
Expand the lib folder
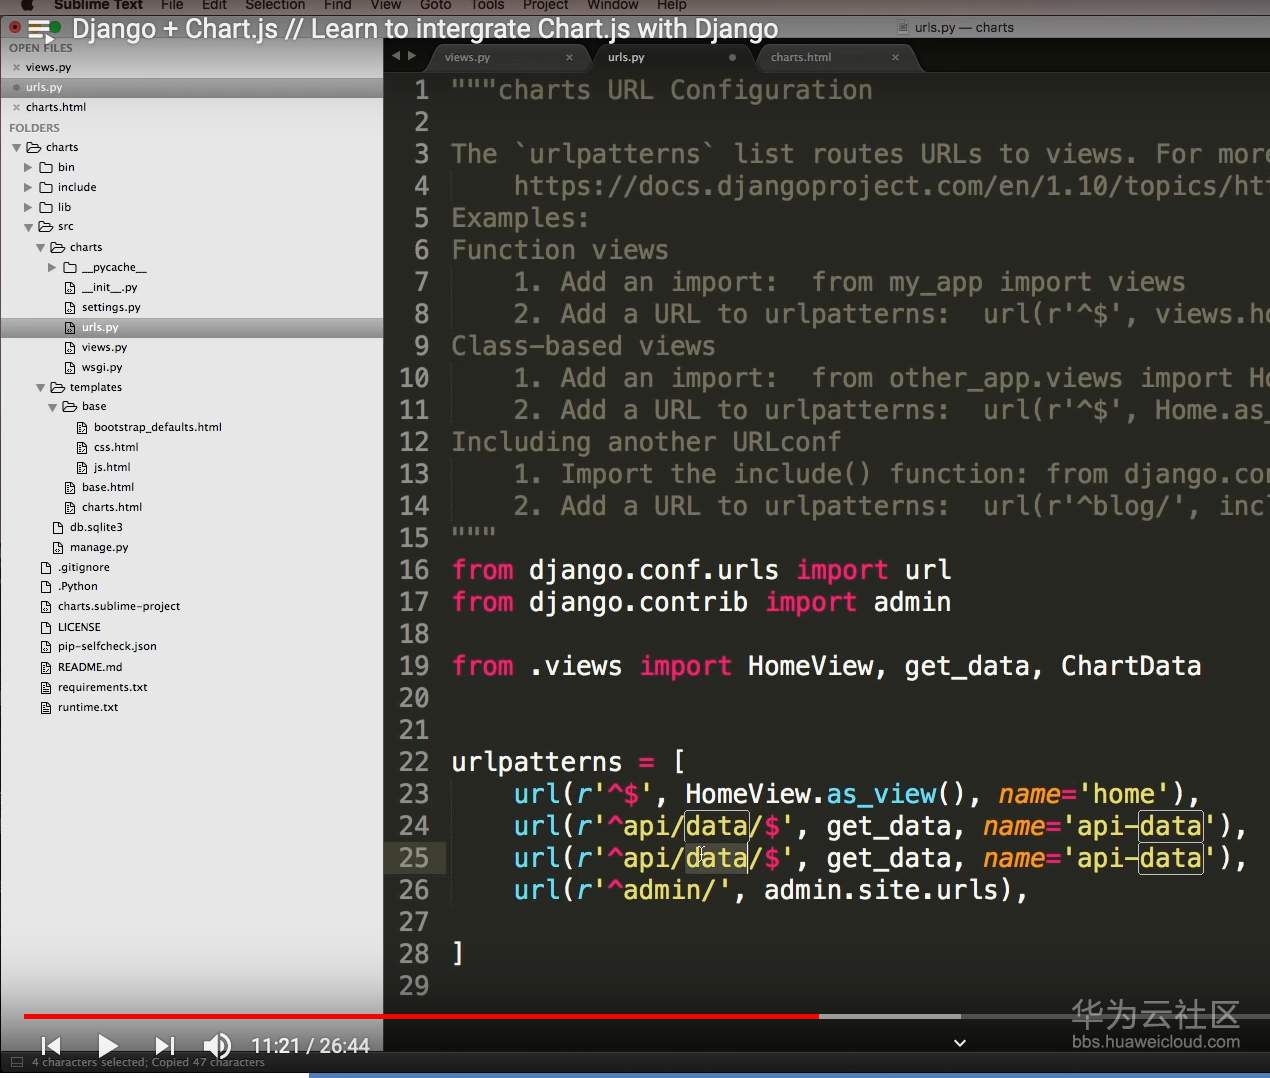[28, 207]
